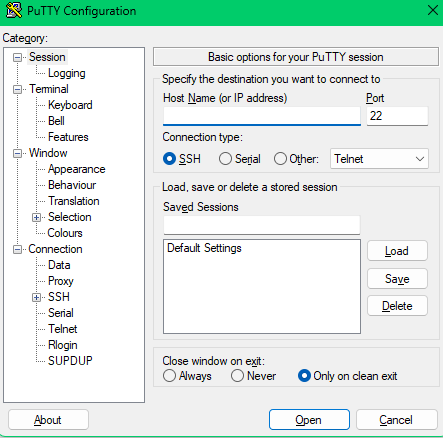
Task: Focus the Port number field
Action: click(x=397, y=116)
